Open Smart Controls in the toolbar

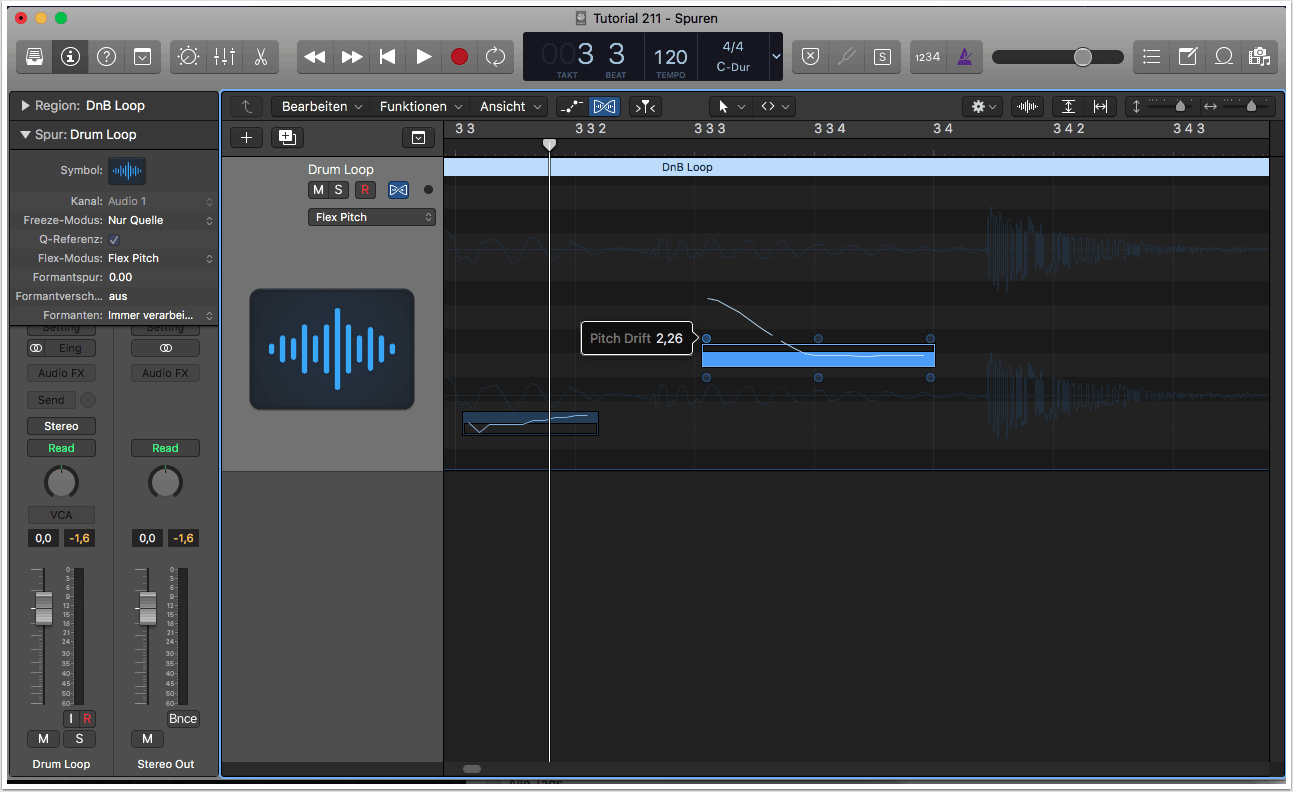tap(188, 57)
